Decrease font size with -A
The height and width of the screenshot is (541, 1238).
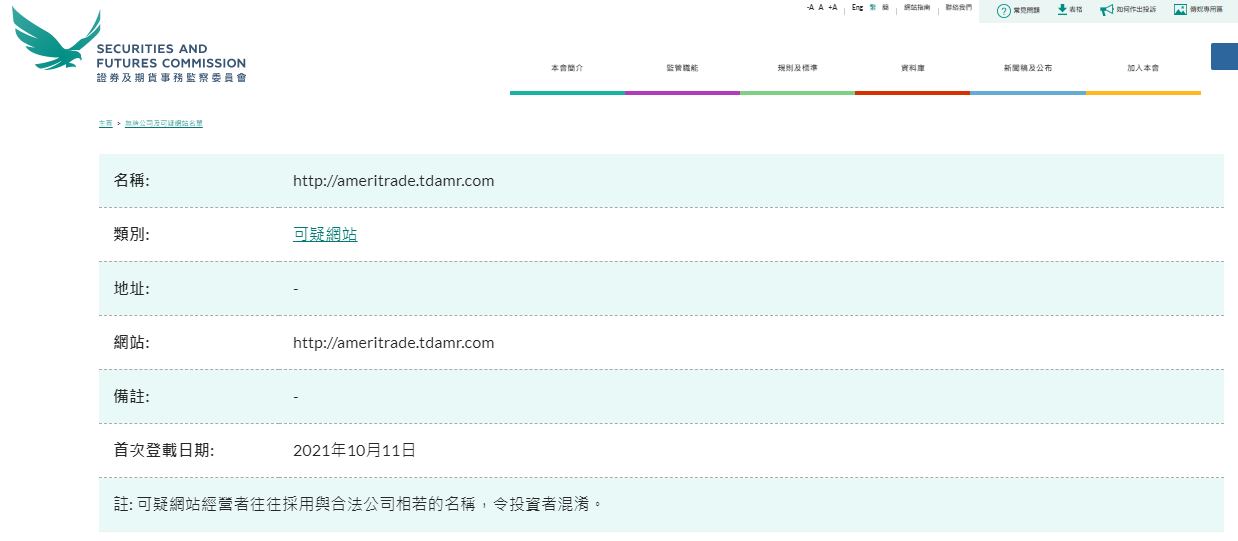coord(810,7)
